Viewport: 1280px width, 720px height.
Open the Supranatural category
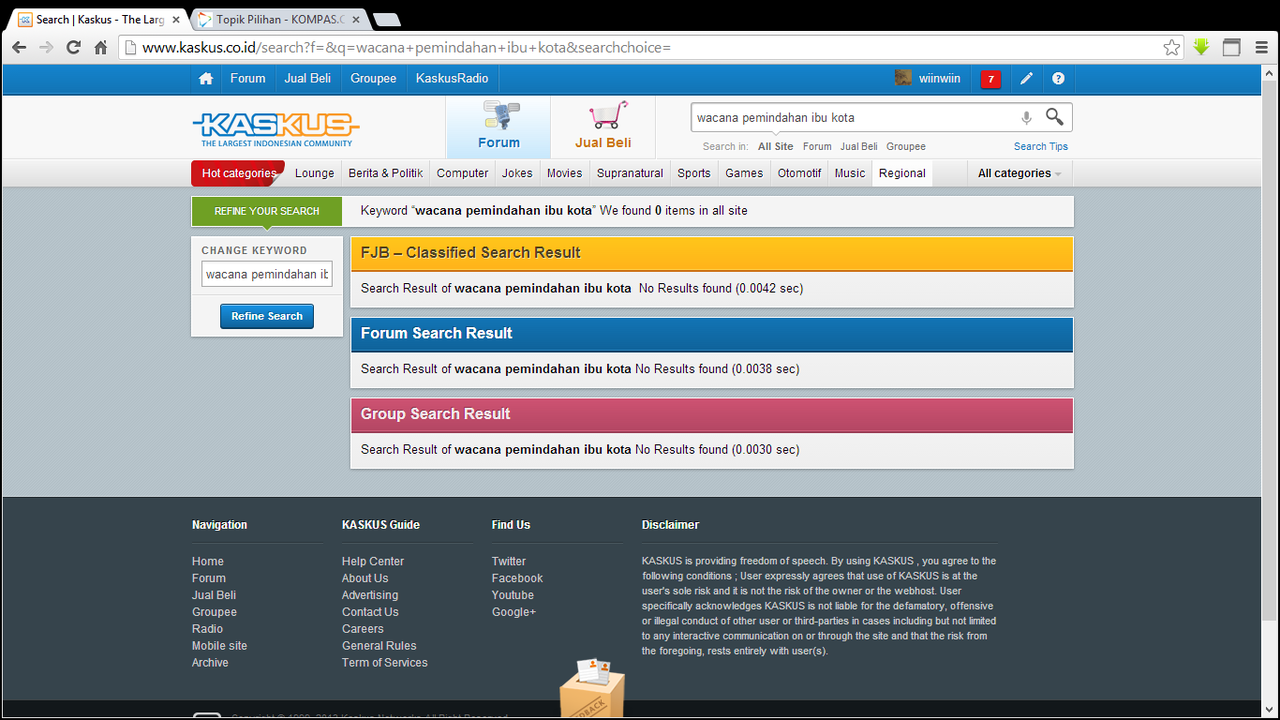pos(630,173)
